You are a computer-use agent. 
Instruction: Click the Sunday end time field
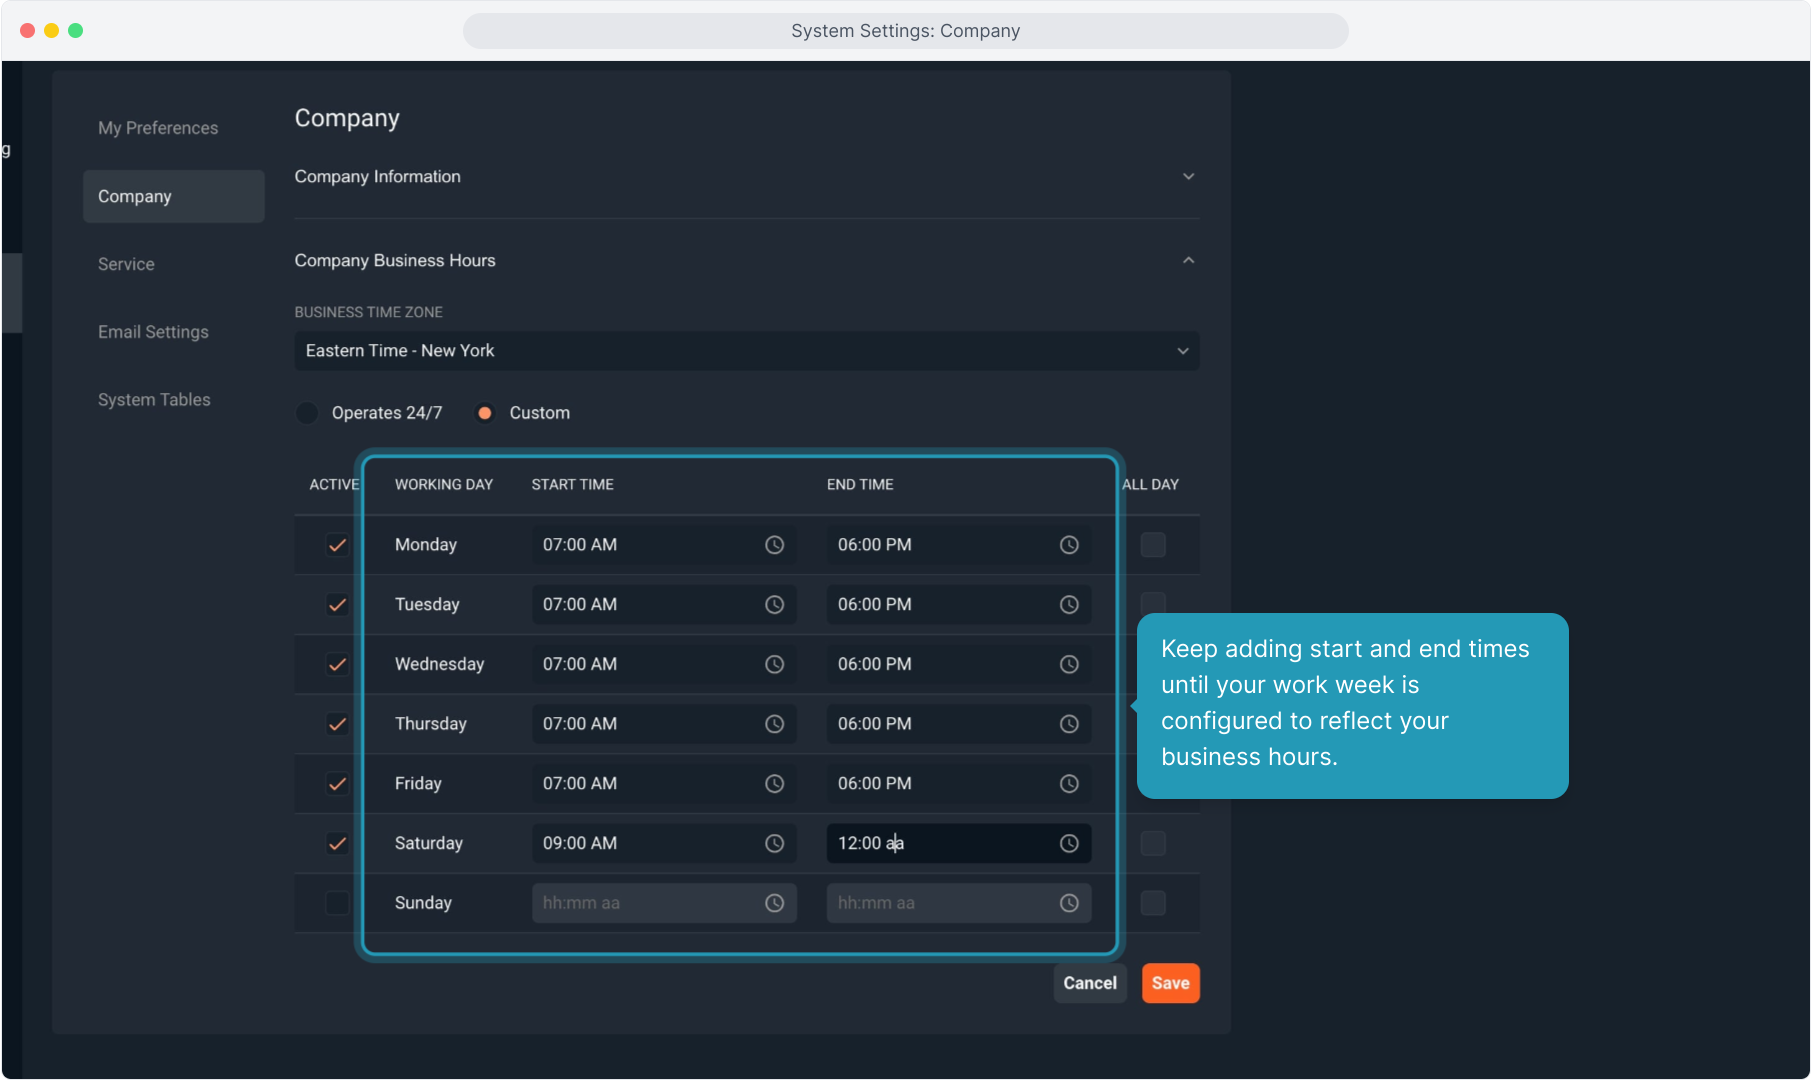click(x=940, y=903)
